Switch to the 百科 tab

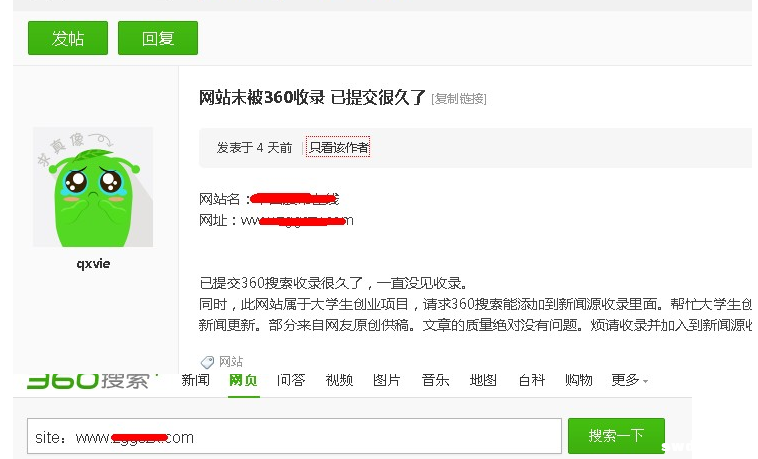531,380
